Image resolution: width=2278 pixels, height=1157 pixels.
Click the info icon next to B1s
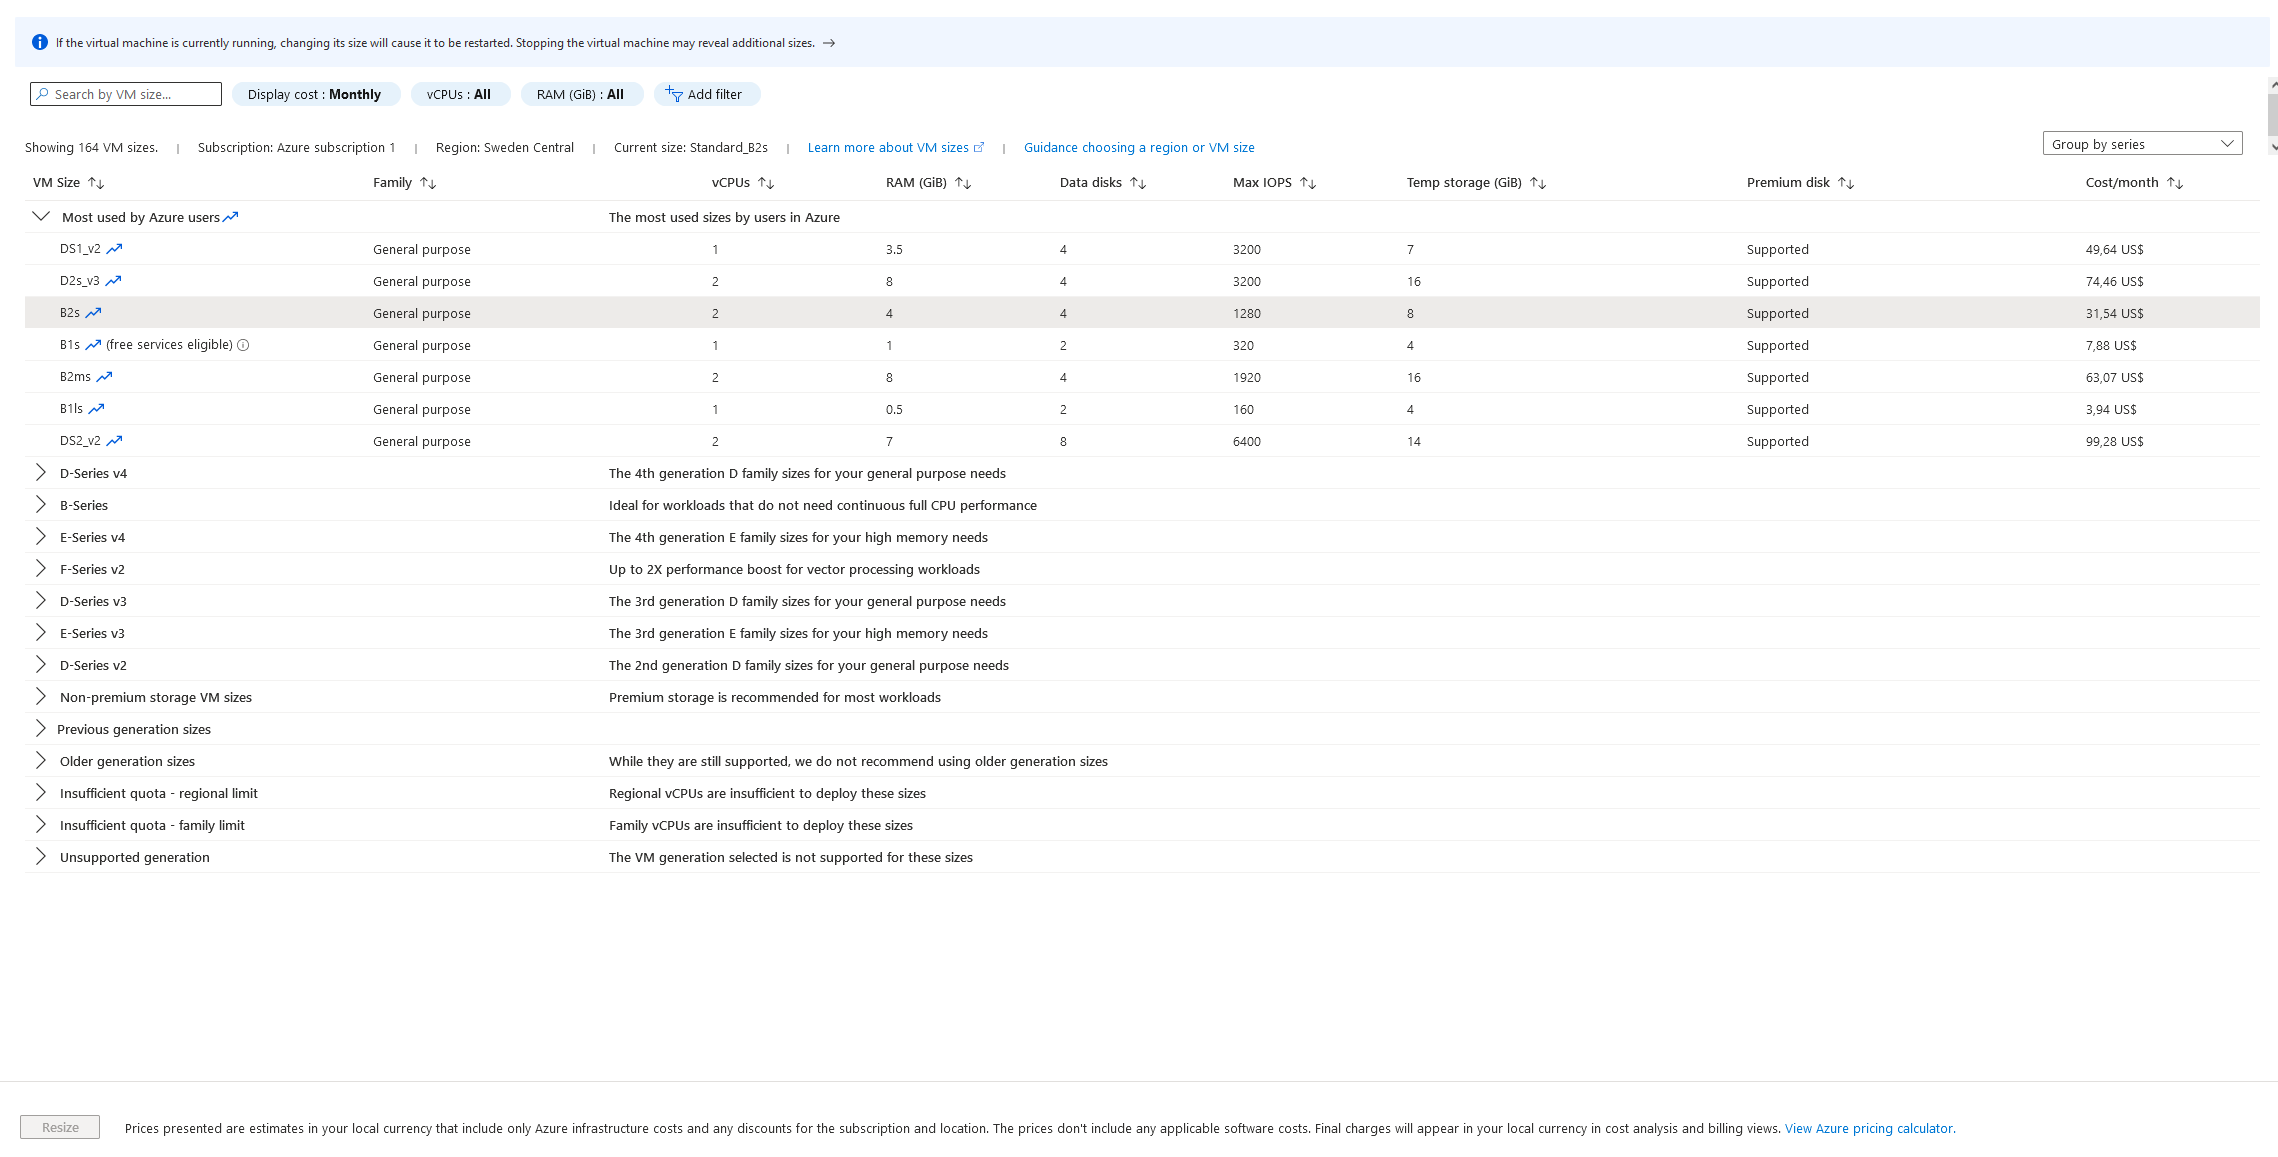click(x=243, y=345)
